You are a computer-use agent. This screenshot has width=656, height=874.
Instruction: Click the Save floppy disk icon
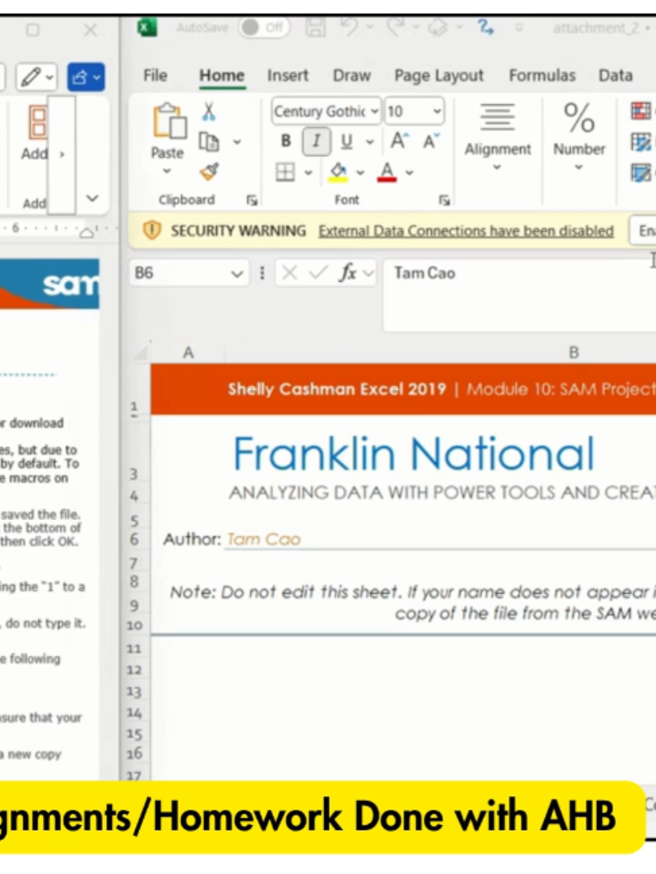click(315, 27)
